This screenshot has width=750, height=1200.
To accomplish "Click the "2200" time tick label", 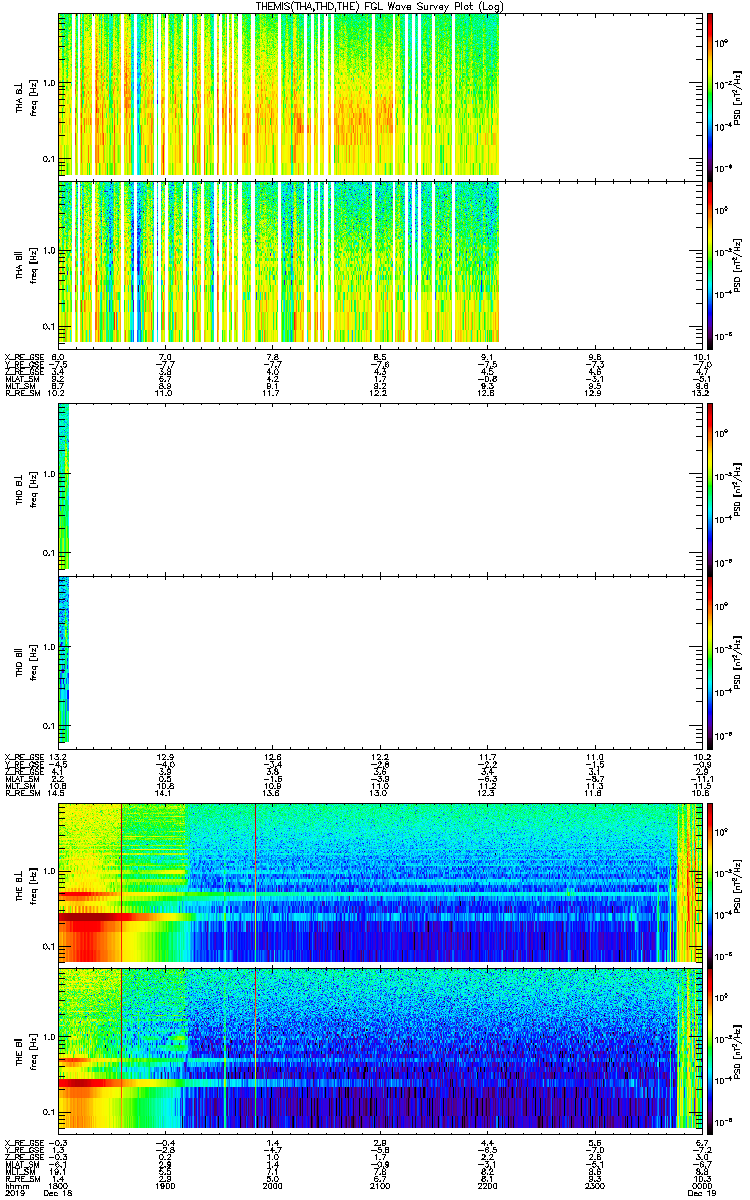I will (487, 1186).
